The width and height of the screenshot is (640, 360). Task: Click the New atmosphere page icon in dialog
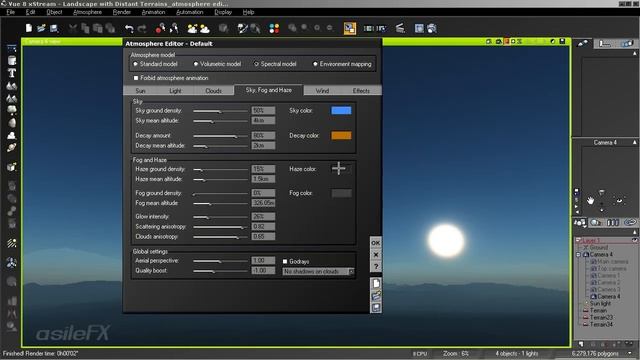(376, 283)
